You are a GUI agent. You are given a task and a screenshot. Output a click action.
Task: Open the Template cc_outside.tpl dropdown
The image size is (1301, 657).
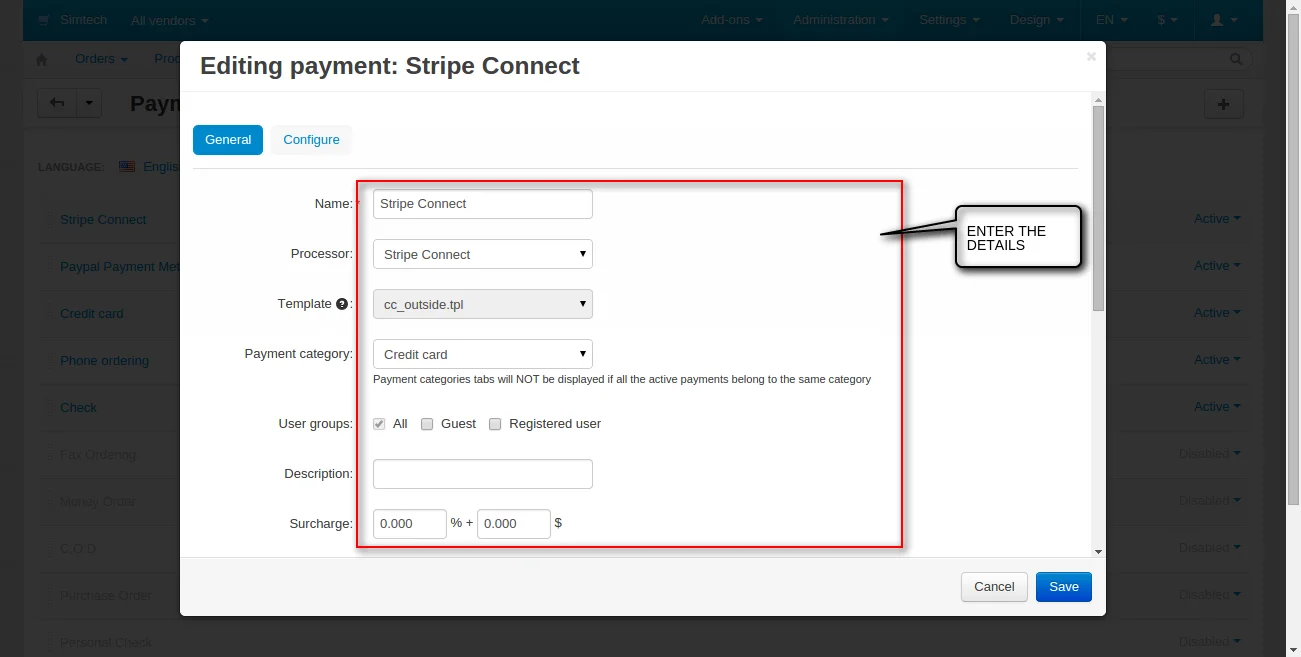(x=483, y=304)
